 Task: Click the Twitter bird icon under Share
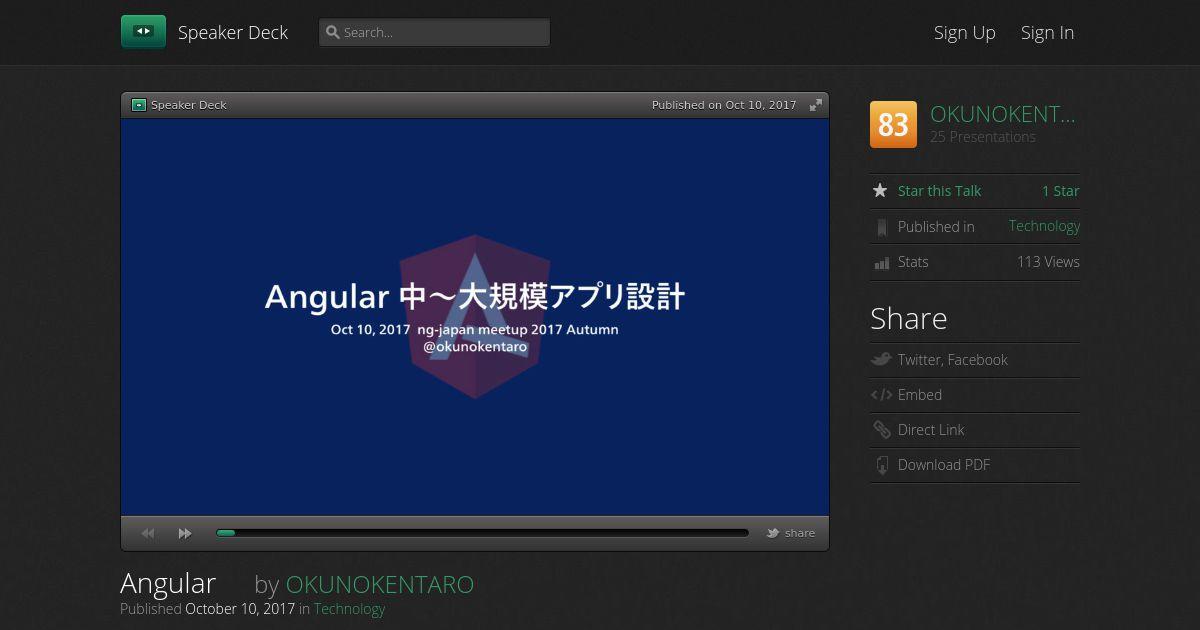coord(881,359)
